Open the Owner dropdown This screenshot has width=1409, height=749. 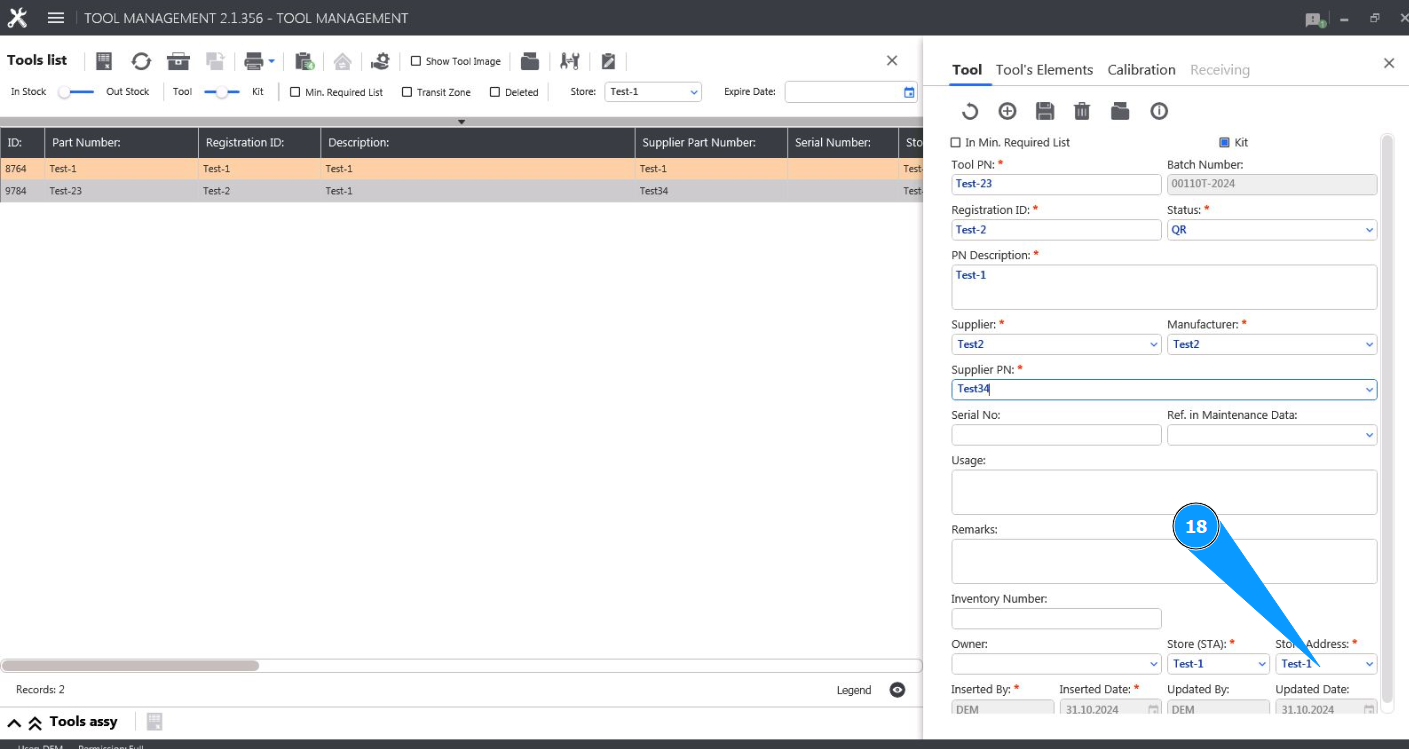click(x=1154, y=664)
